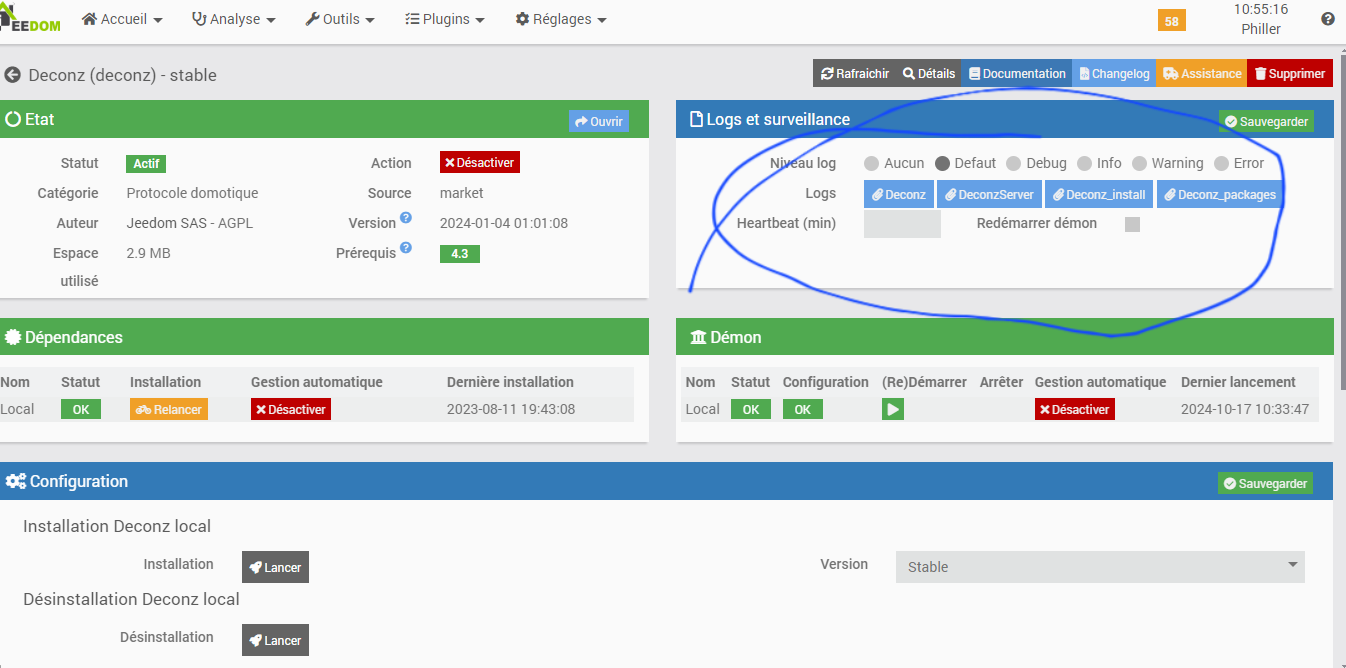The image size is (1346, 668).
Task: Click the Détails button
Action: (x=929, y=74)
